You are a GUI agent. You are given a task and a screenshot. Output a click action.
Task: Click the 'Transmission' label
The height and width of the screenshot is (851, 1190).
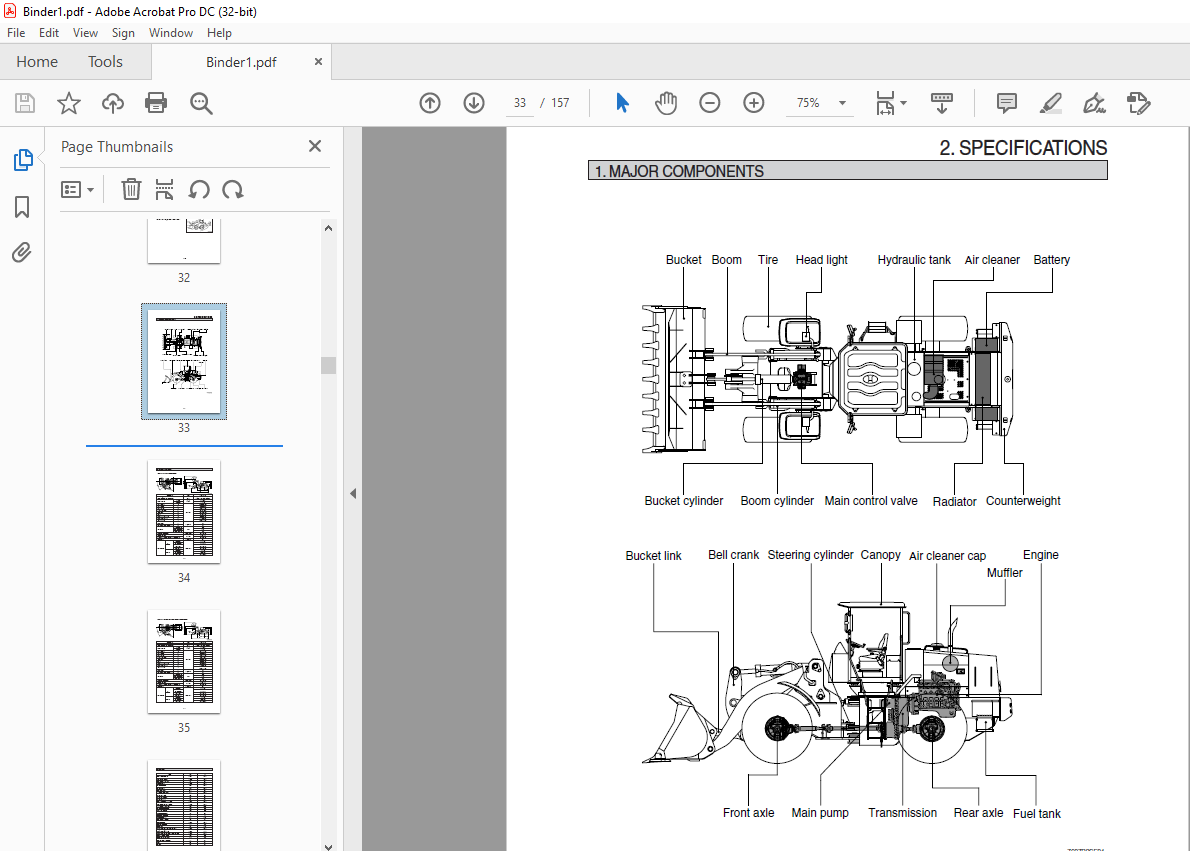click(x=902, y=813)
